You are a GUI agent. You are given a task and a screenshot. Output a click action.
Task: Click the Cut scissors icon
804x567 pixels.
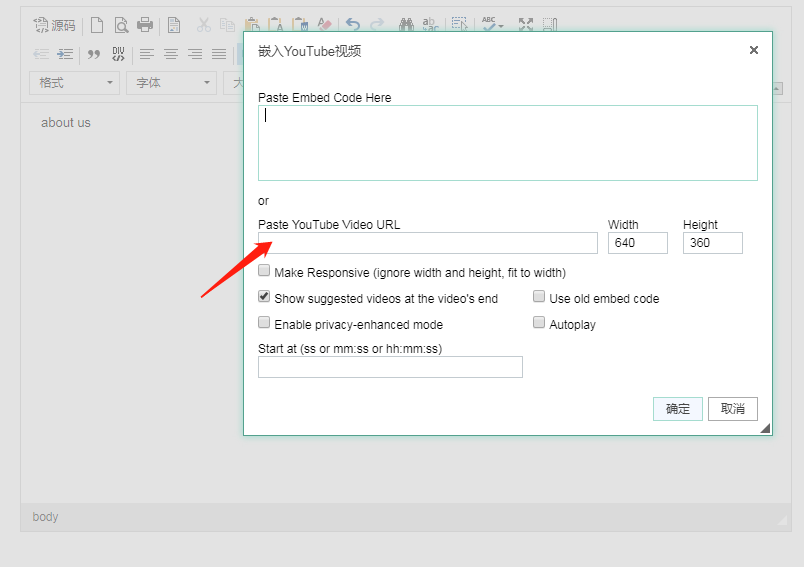pos(204,25)
